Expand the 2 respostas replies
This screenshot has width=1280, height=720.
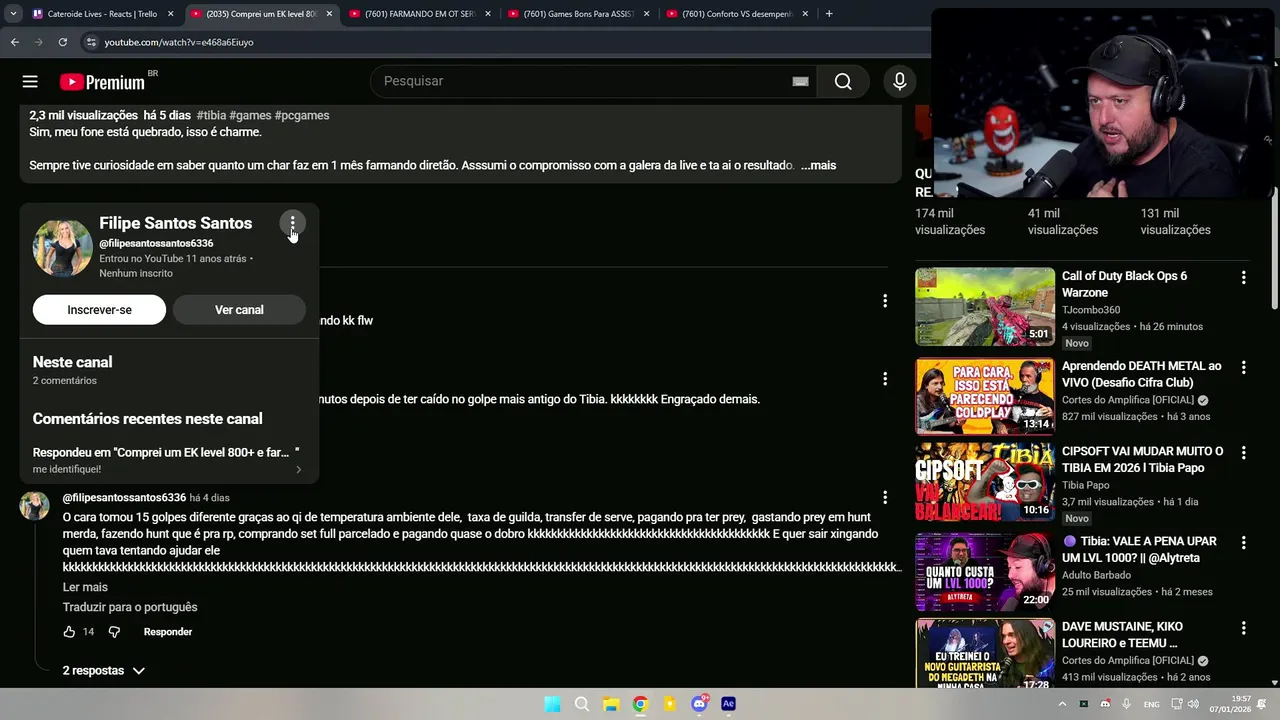click(104, 670)
